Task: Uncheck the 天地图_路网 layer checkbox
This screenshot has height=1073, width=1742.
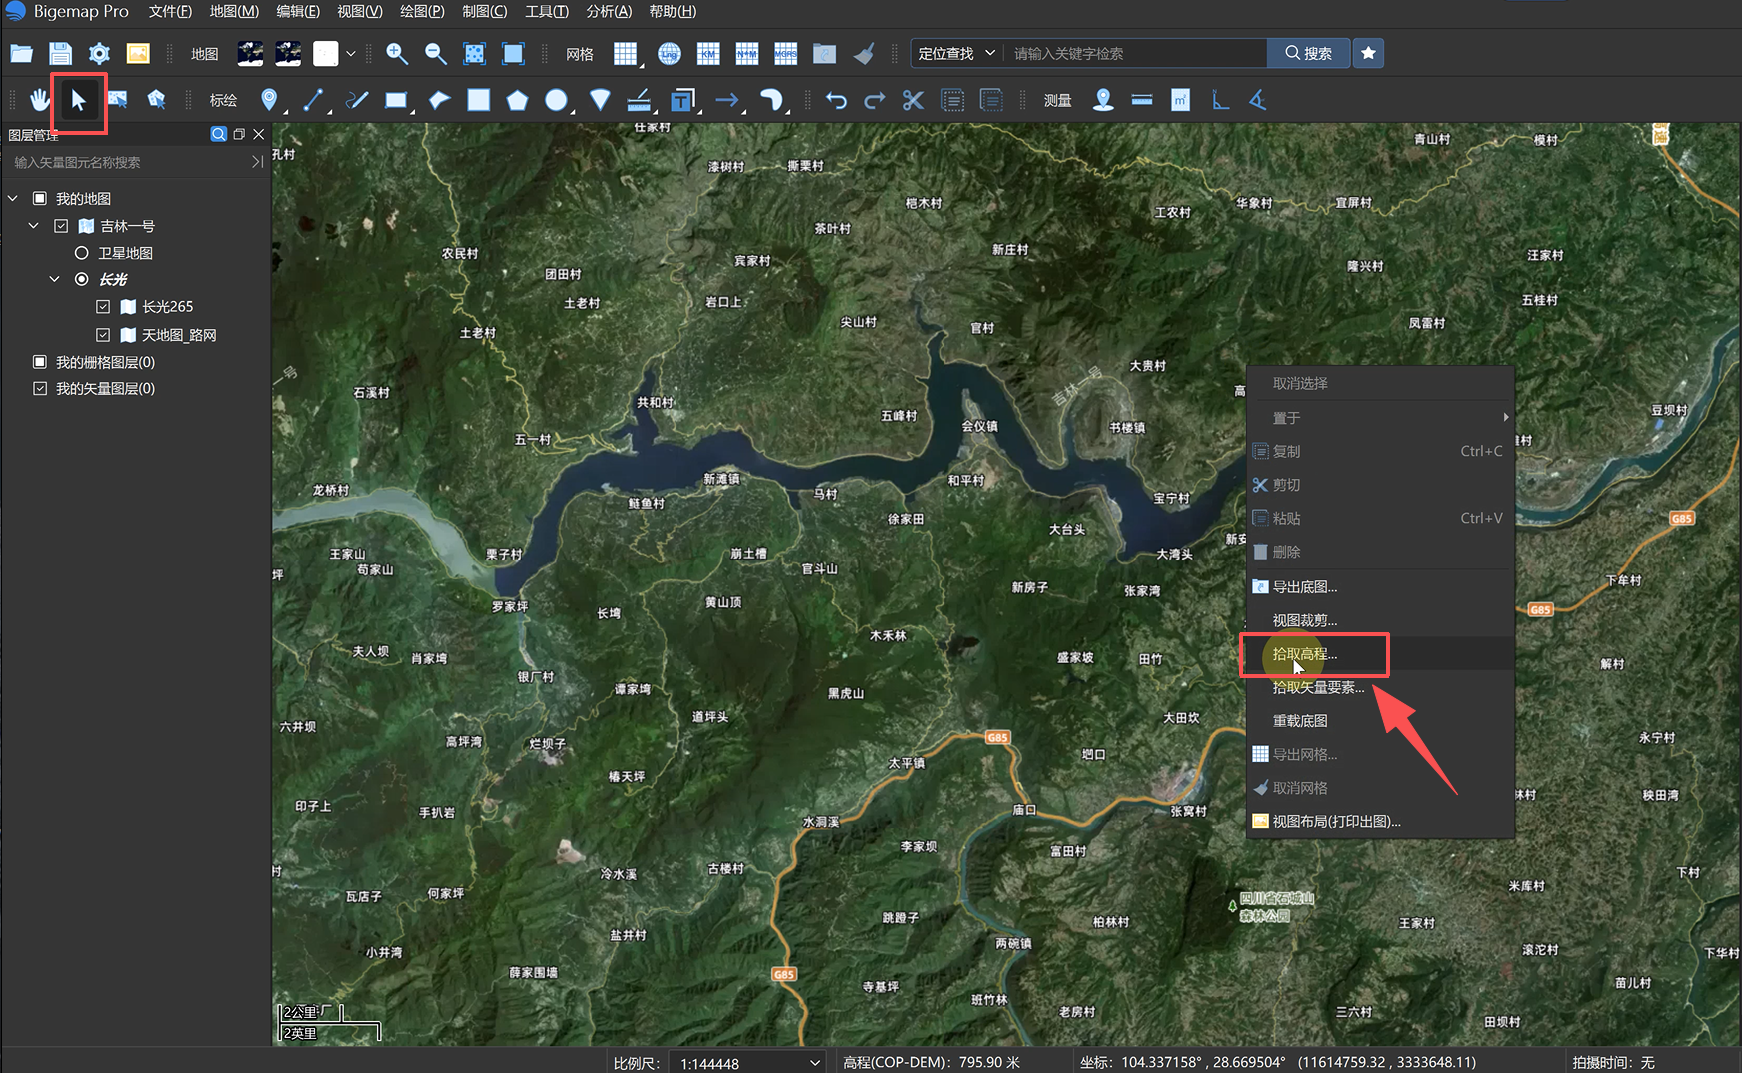Action: [103, 335]
